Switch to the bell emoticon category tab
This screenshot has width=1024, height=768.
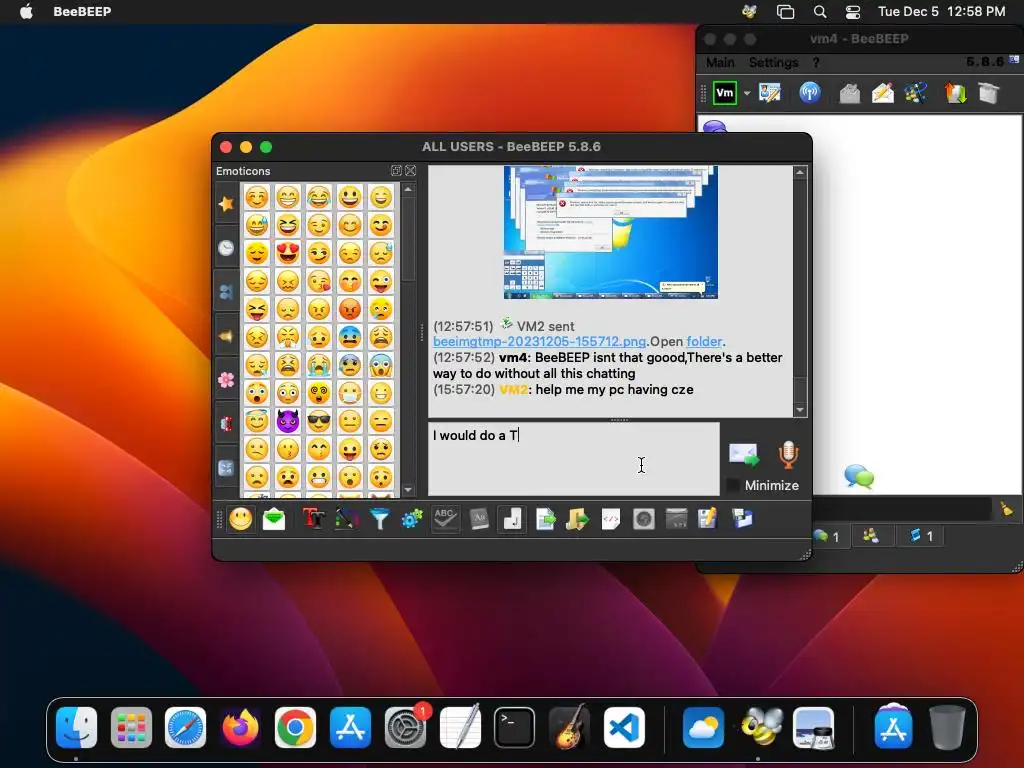click(226, 336)
